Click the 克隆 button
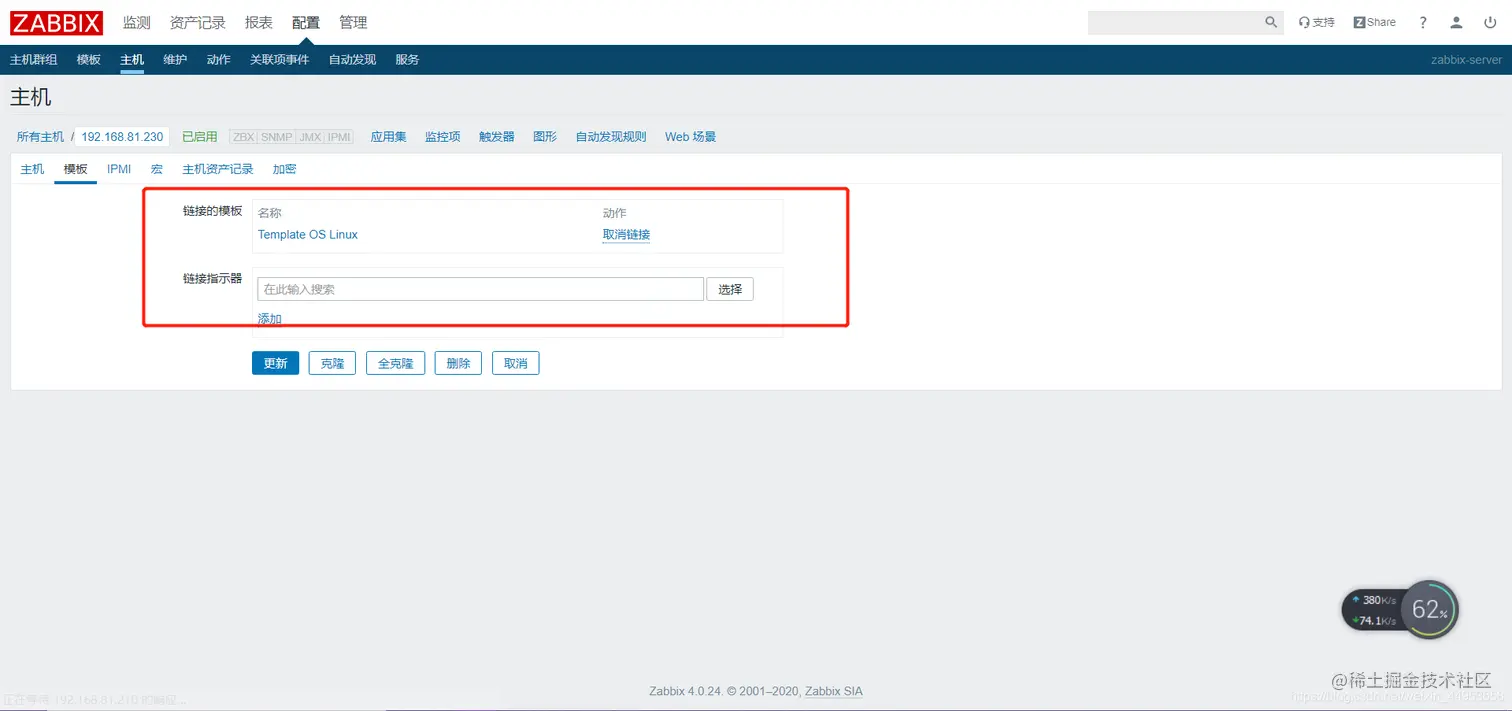The width and height of the screenshot is (1512, 711). pyautogui.click(x=332, y=363)
